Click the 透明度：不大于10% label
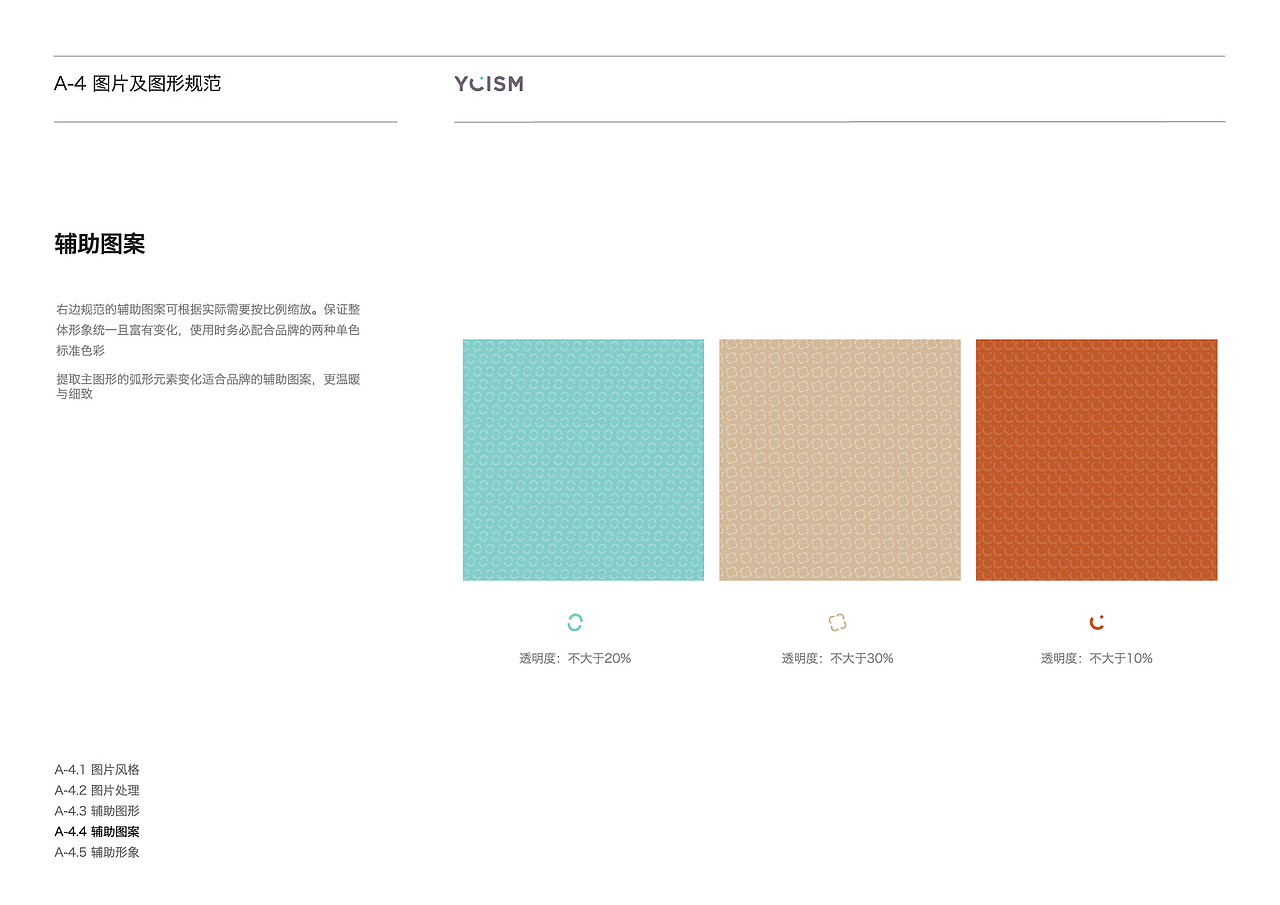The height and width of the screenshot is (905, 1280). [x=1097, y=659]
